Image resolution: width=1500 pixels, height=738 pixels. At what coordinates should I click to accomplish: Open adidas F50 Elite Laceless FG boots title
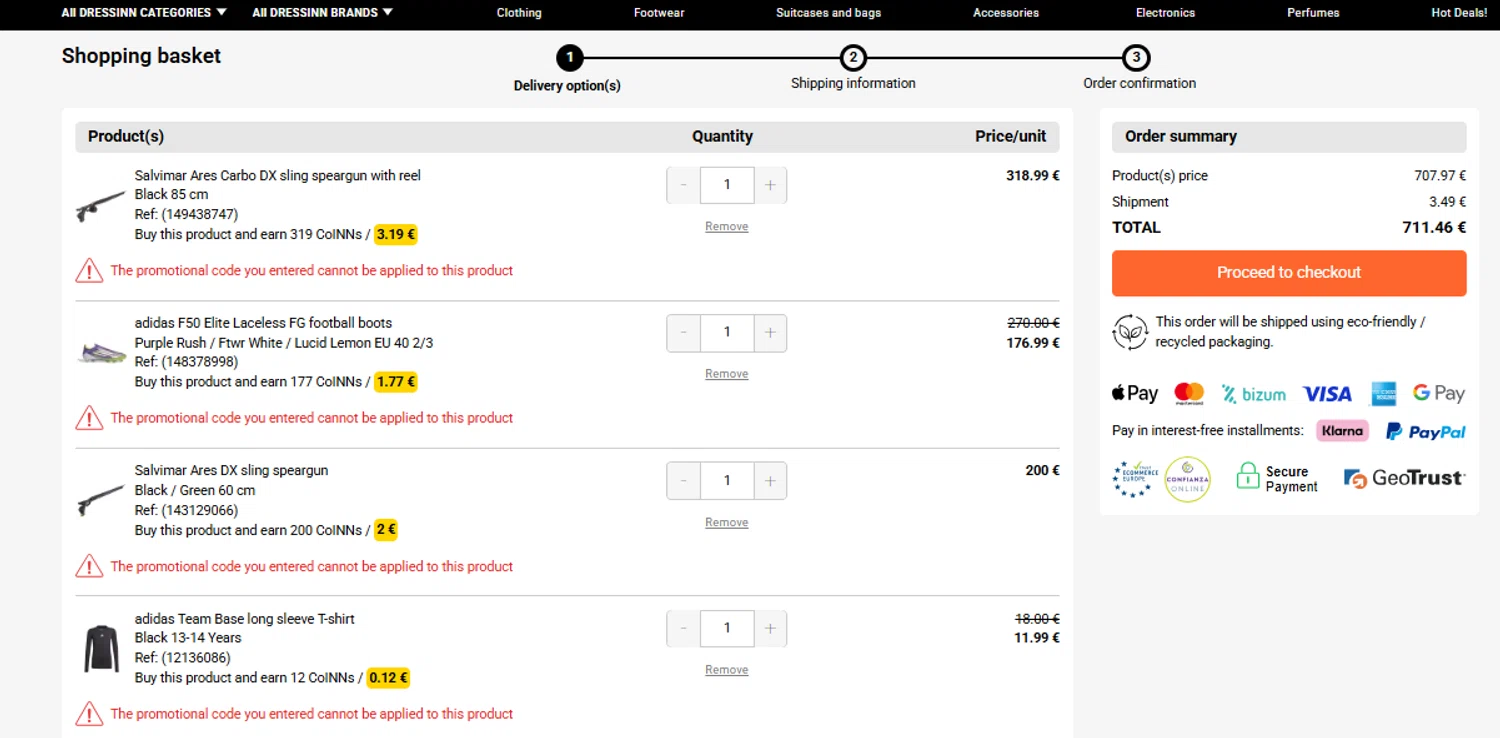coord(263,323)
